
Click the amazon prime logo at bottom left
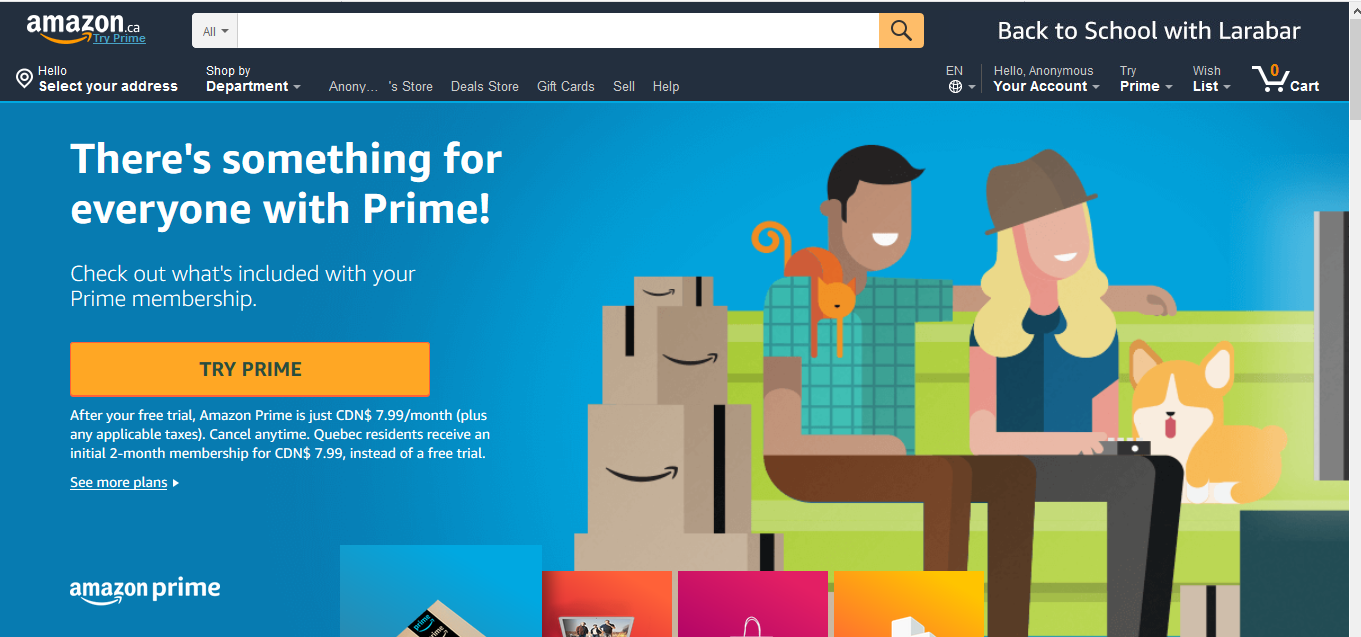[145, 590]
